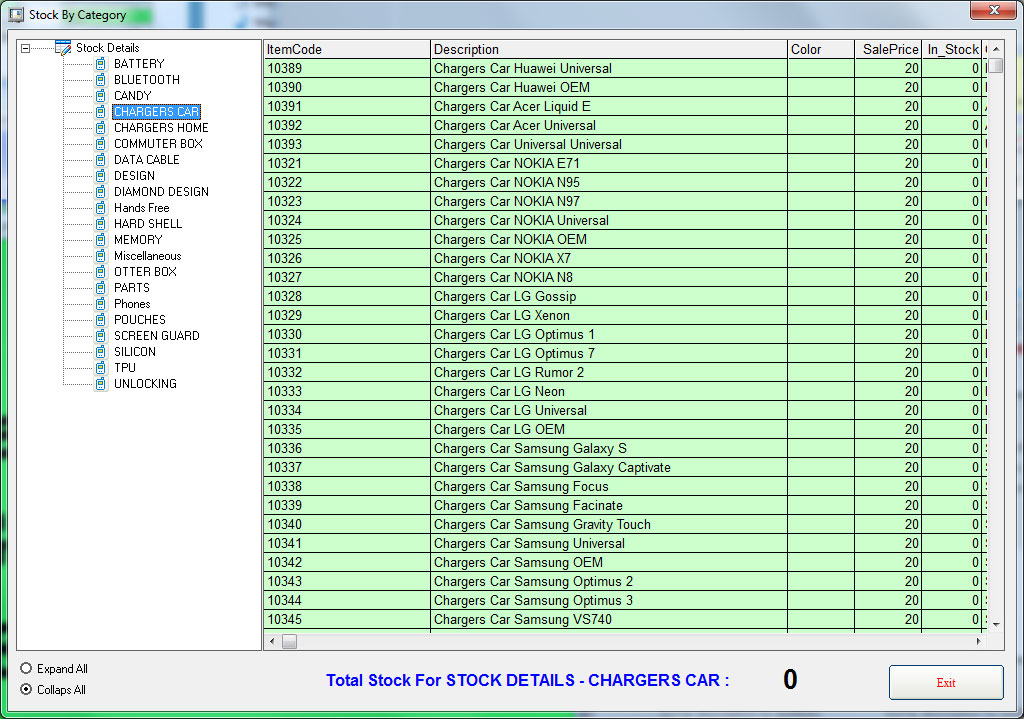The image size is (1024, 719).
Task: Select the OTTER BOX category
Action: pyautogui.click(x=145, y=272)
